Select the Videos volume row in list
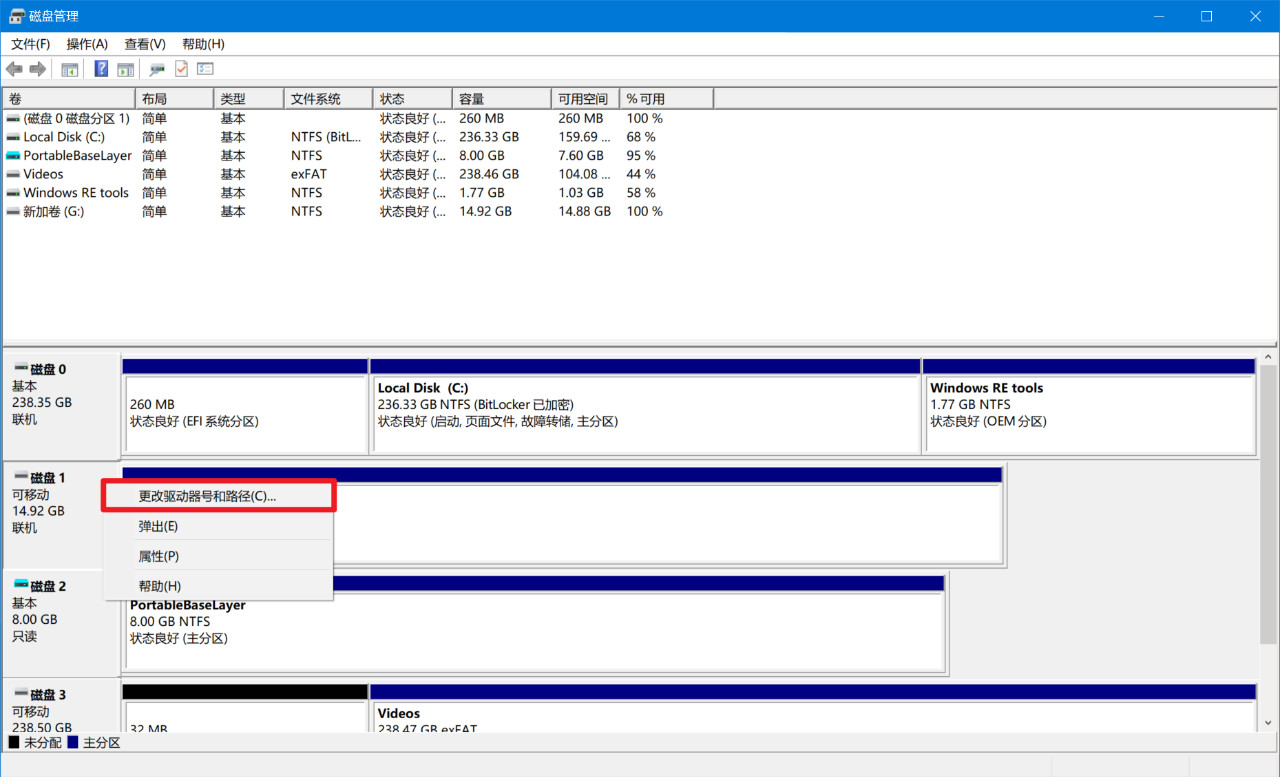Screen dimensions: 1280x777 click(x=44, y=174)
